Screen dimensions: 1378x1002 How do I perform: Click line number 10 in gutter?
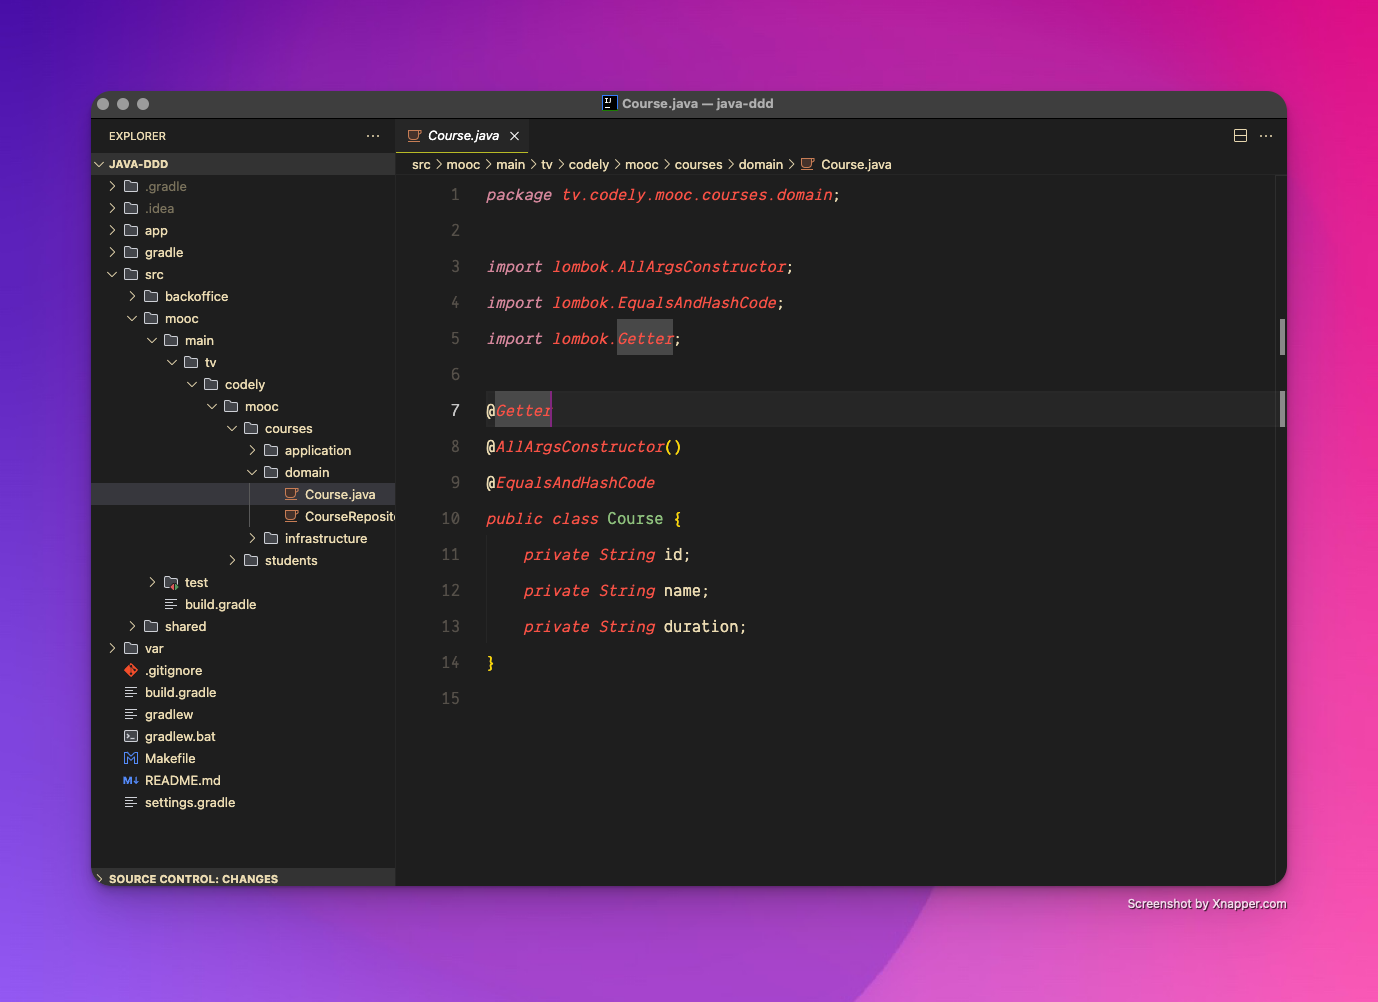pos(450,518)
